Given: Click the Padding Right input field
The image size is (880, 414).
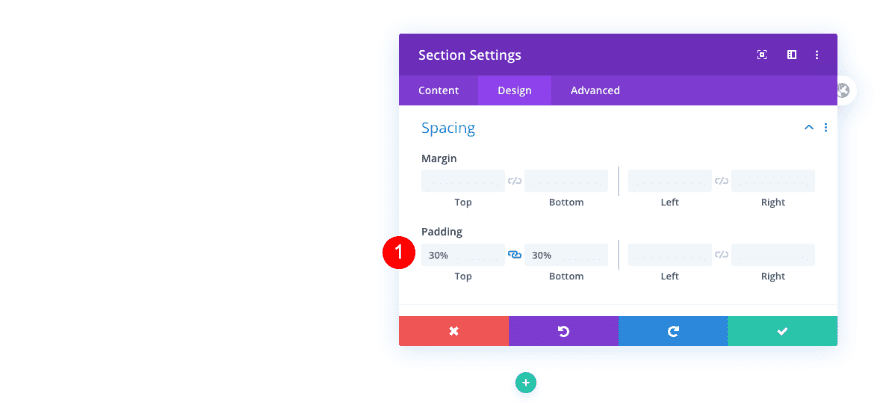Looking at the screenshot, I should [x=772, y=255].
